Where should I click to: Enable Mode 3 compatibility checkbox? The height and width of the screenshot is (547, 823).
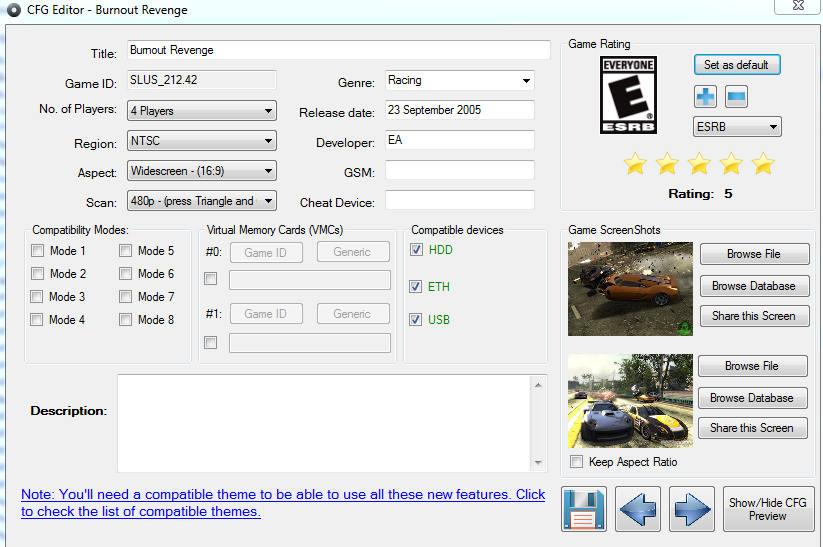[37, 297]
